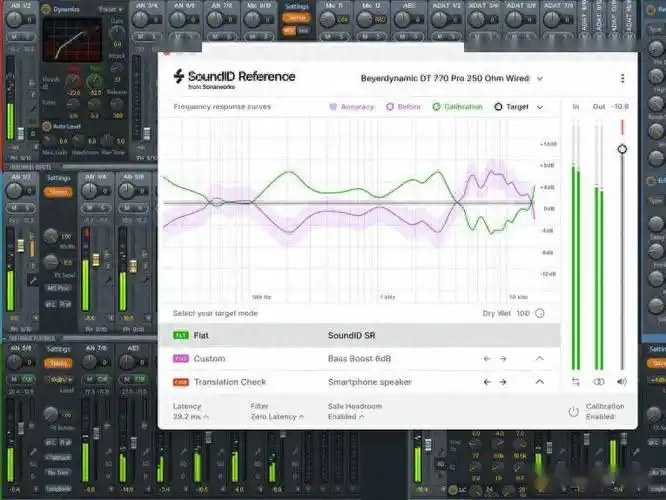Click the top Settings label near Mic 9/10
The image size is (666, 500).
pos(297,6)
